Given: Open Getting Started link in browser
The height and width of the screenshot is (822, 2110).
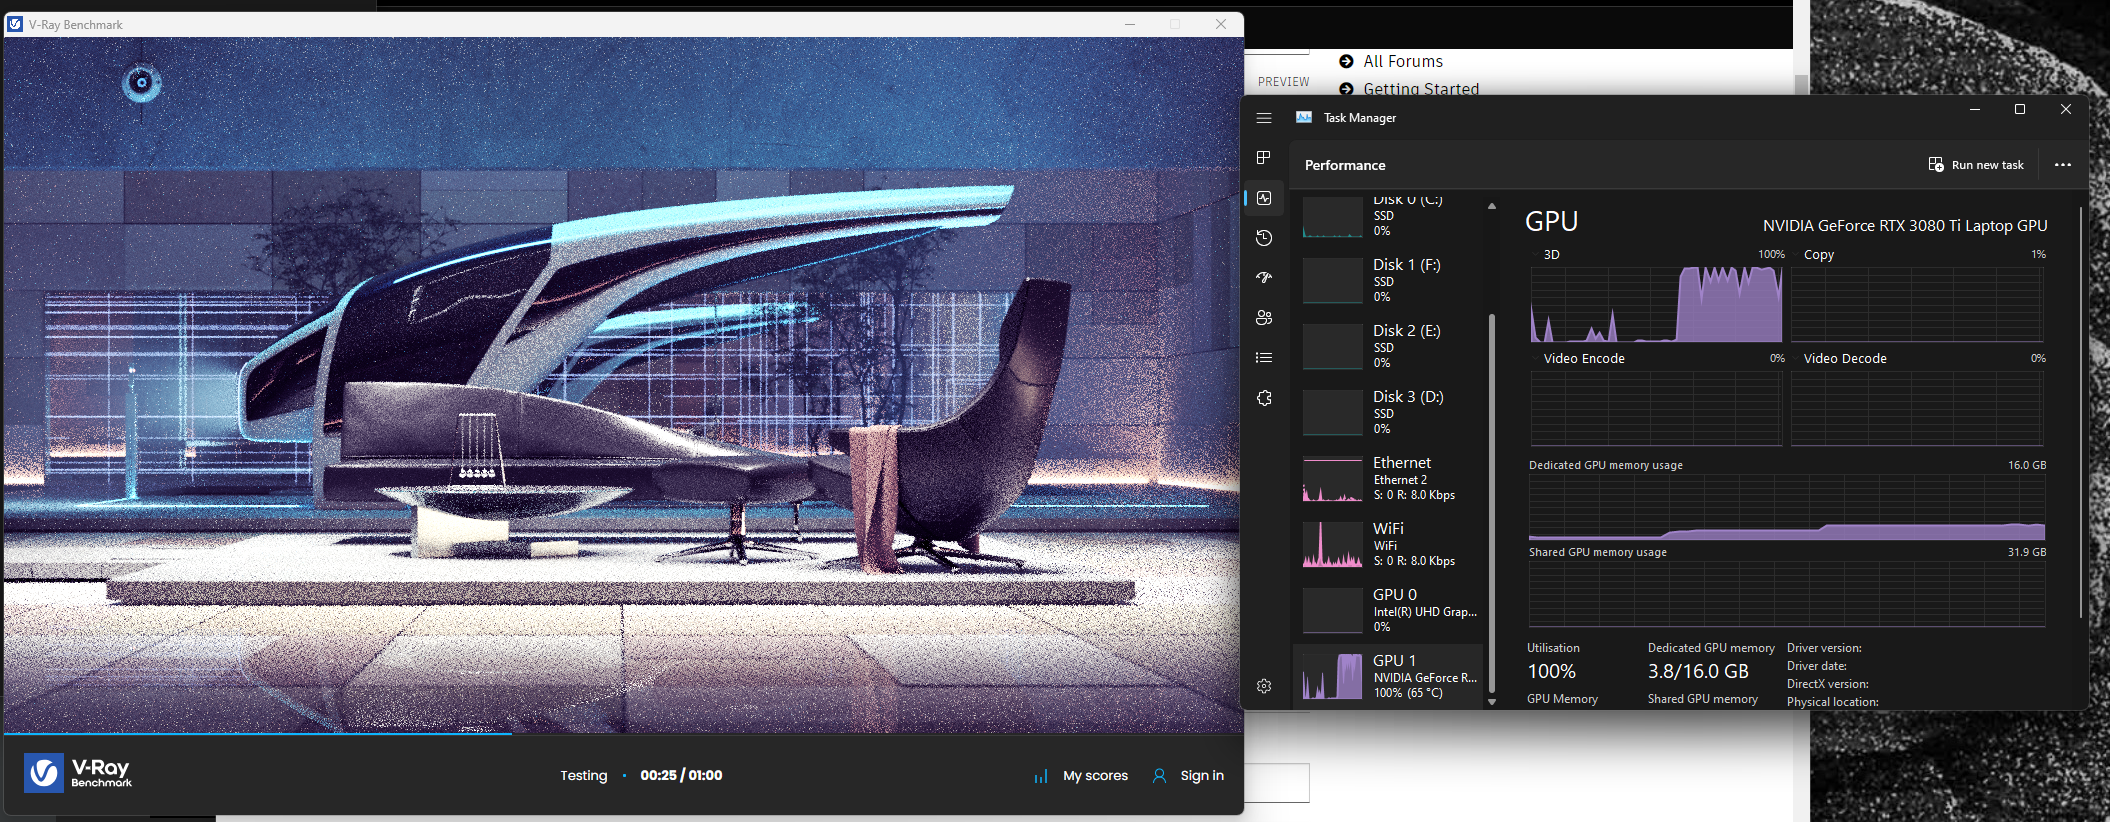Looking at the screenshot, I should click(1421, 89).
